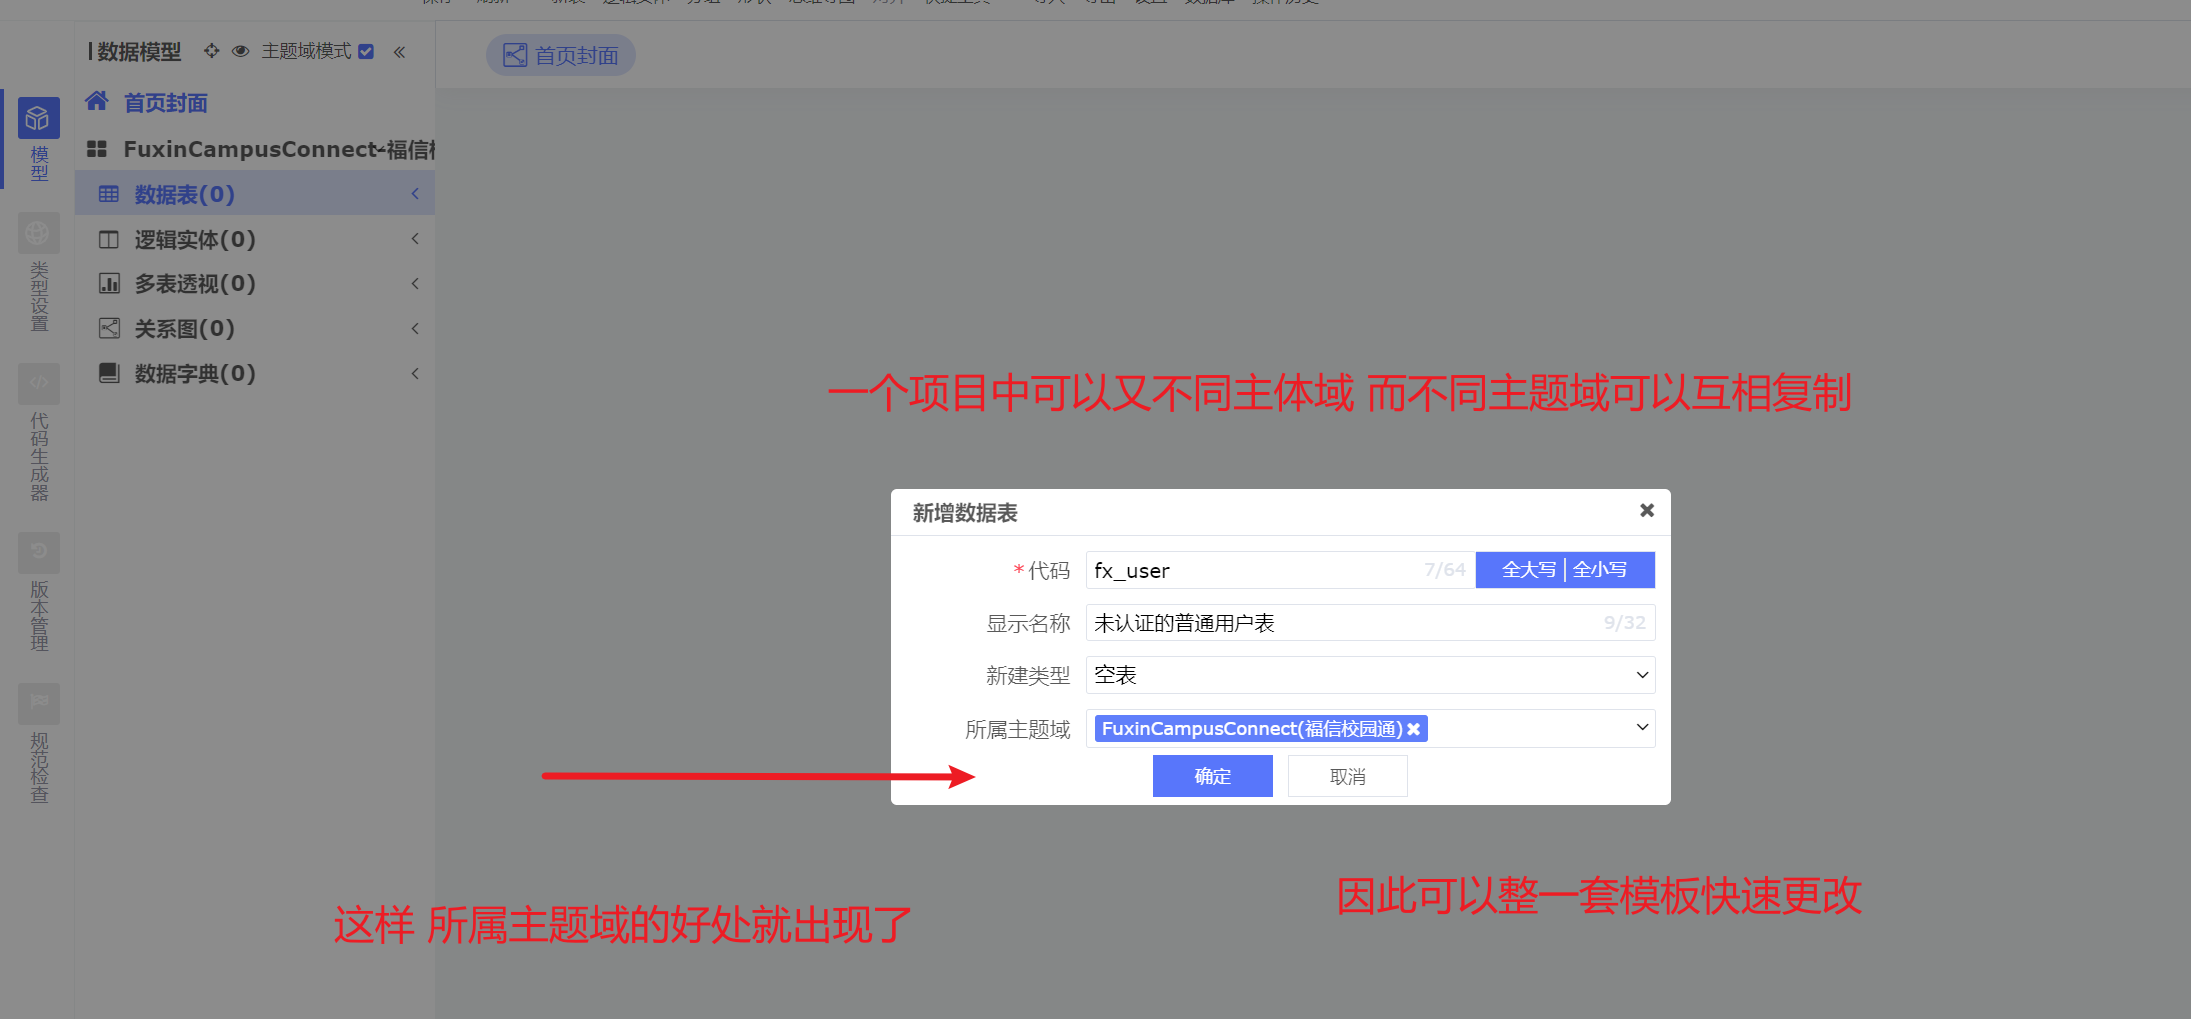
Task: Click the 关系图(0) diagram icon
Action: tap(109, 328)
